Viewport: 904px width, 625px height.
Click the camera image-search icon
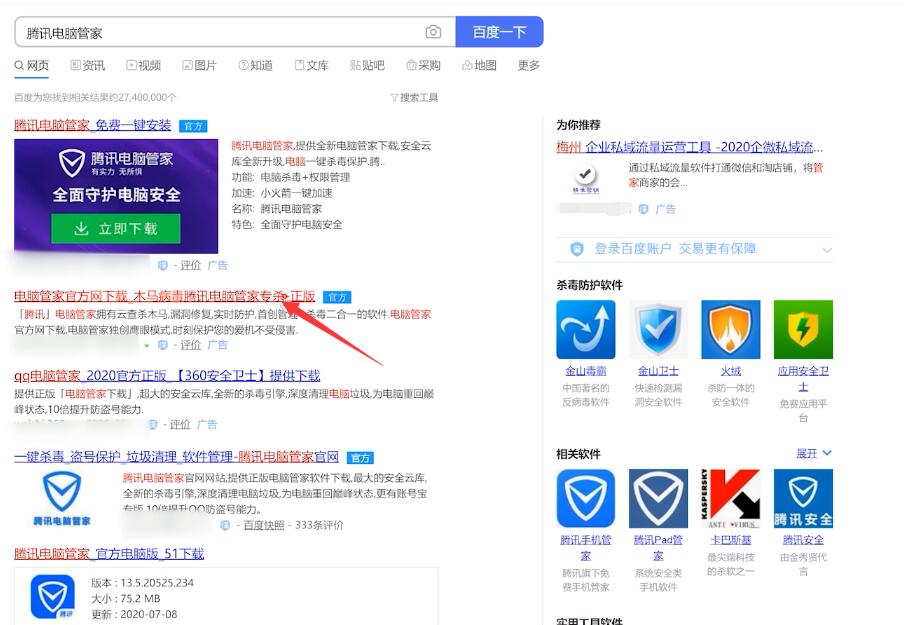(433, 32)
